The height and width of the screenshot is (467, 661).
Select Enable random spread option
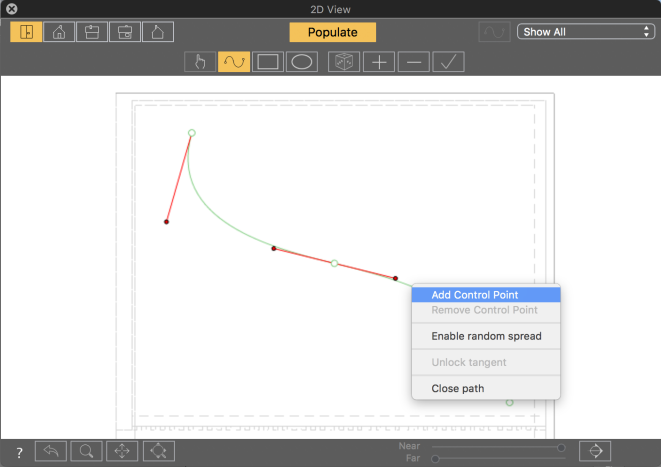(486, 336)
